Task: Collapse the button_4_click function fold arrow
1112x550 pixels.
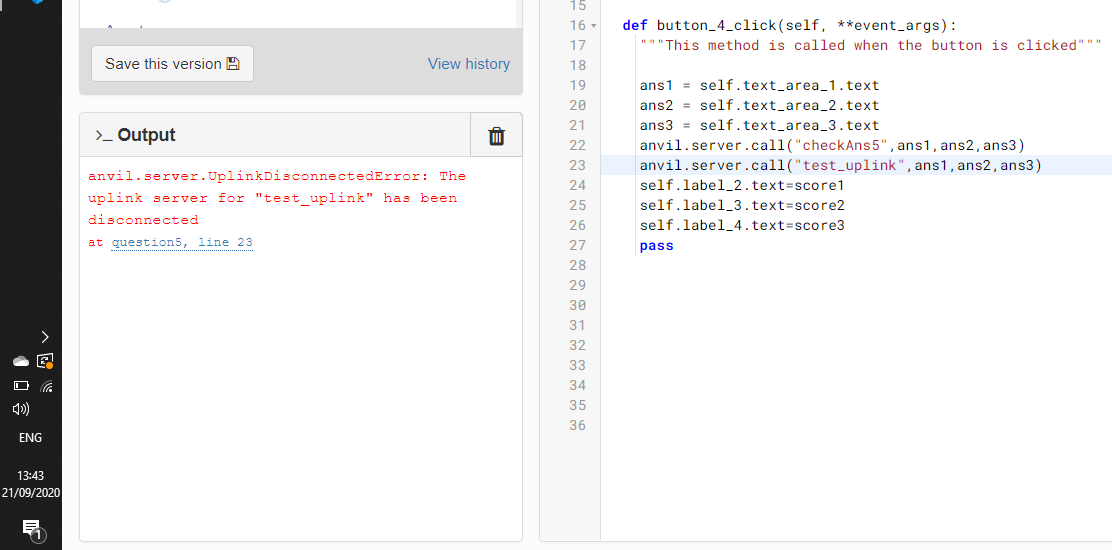Action: [594, 26]
